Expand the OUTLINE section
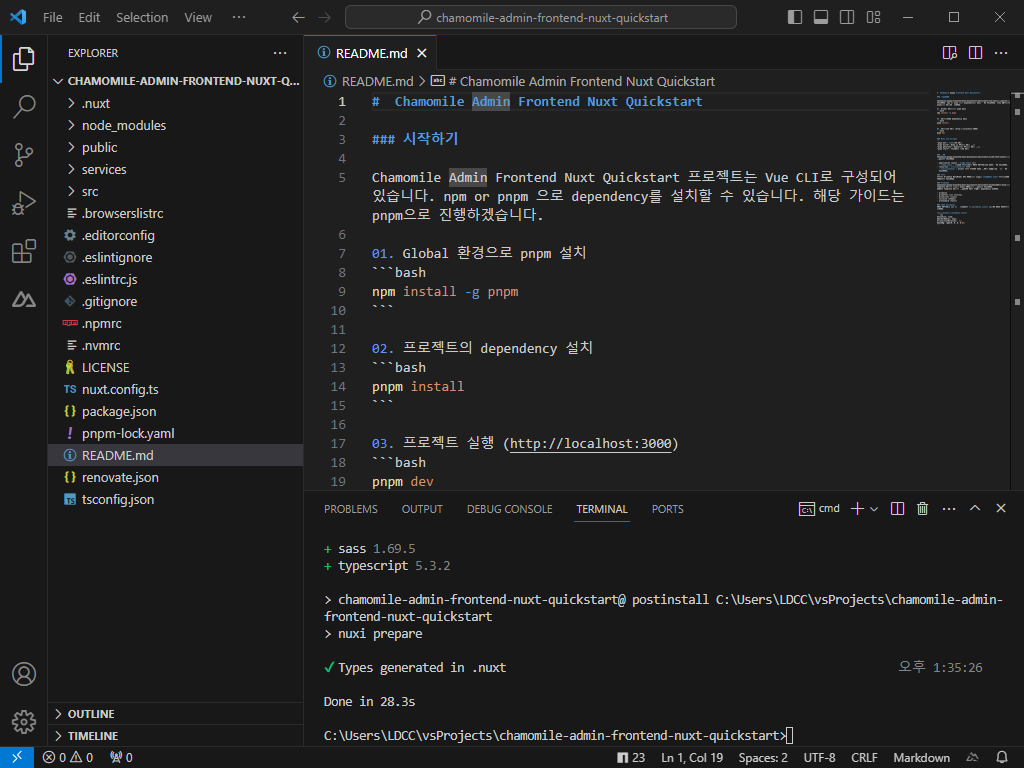This screenshot has height=768, width=1024. (175, 714)
